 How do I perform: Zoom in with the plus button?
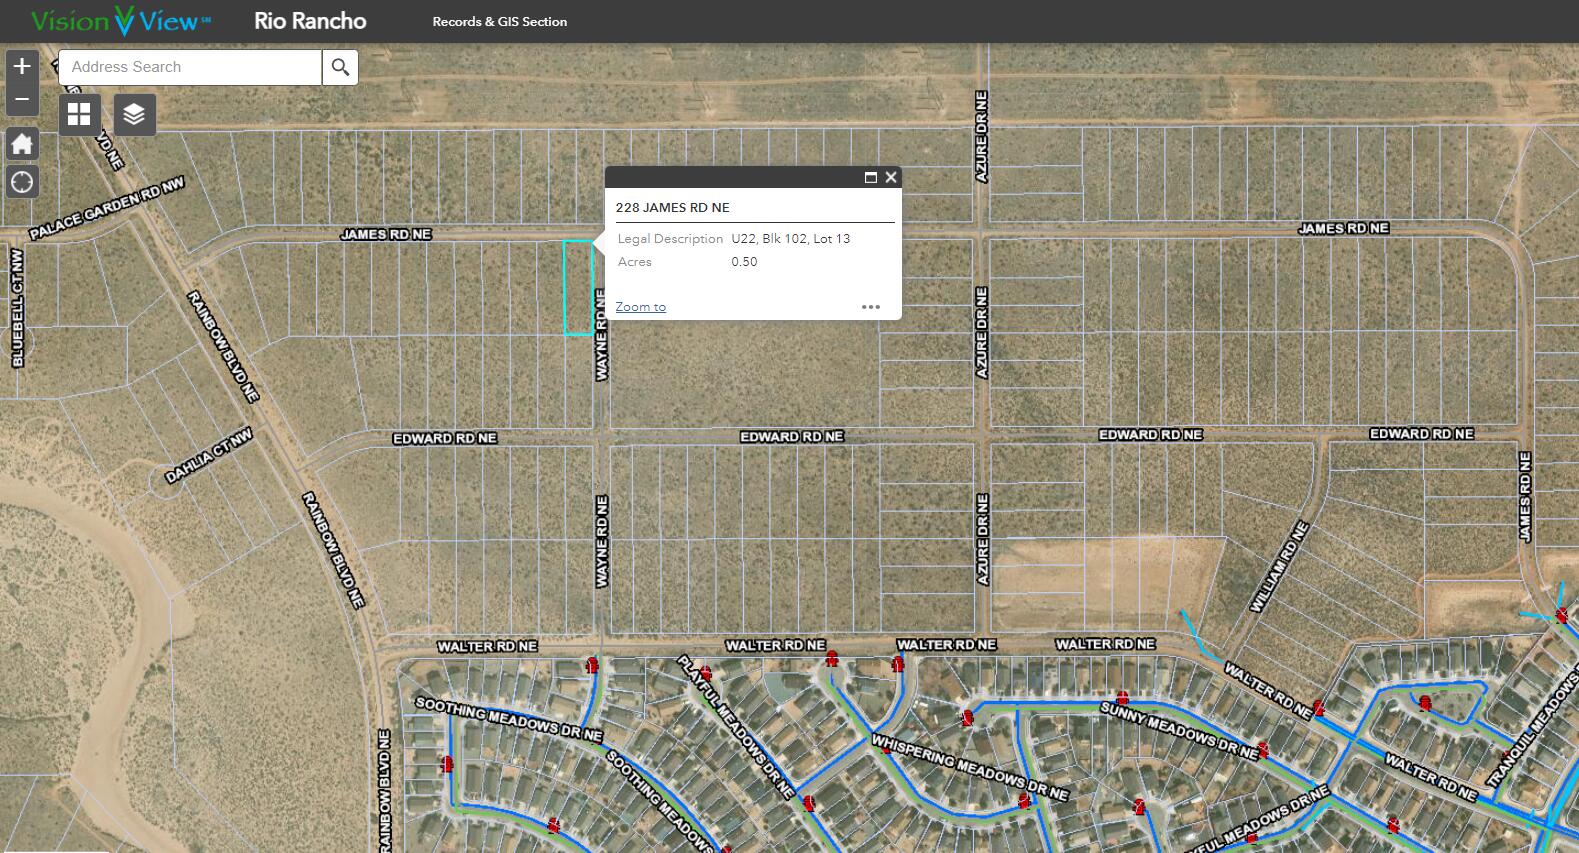[x=22, y=66]
